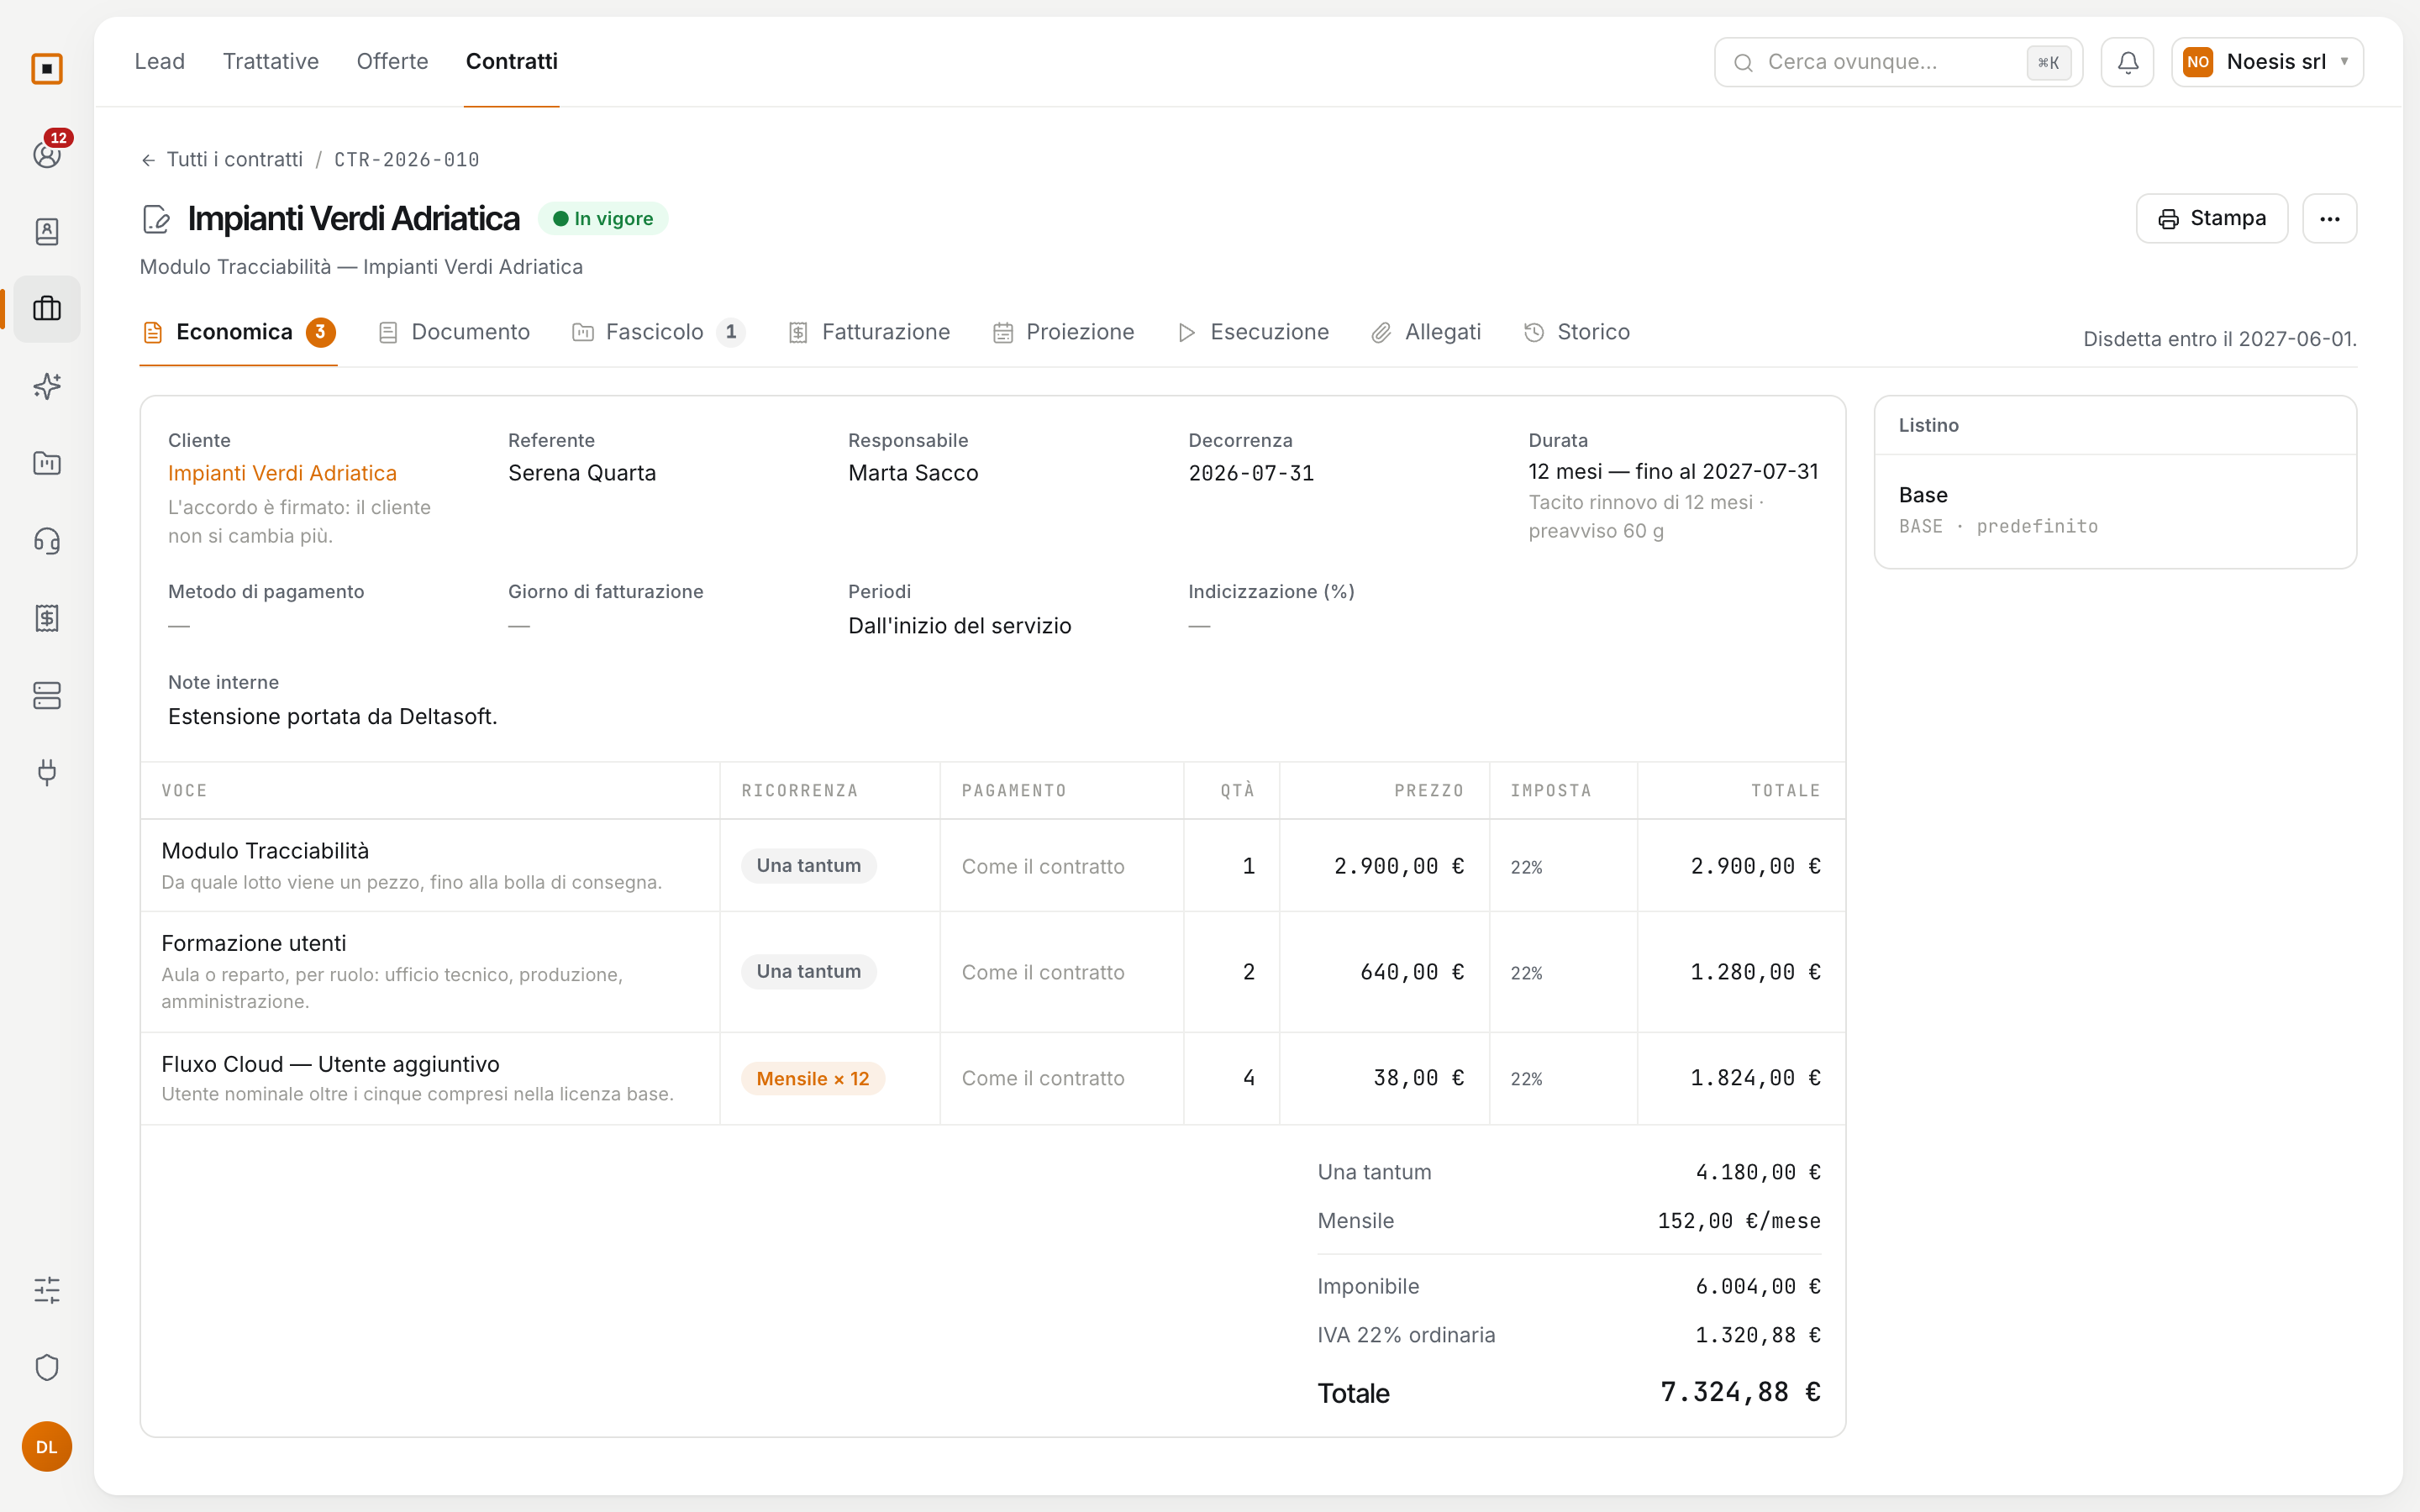Click the total amount 7.324,88 €
The image size is (2420, 1512).
click(x=1740, y=1392)
